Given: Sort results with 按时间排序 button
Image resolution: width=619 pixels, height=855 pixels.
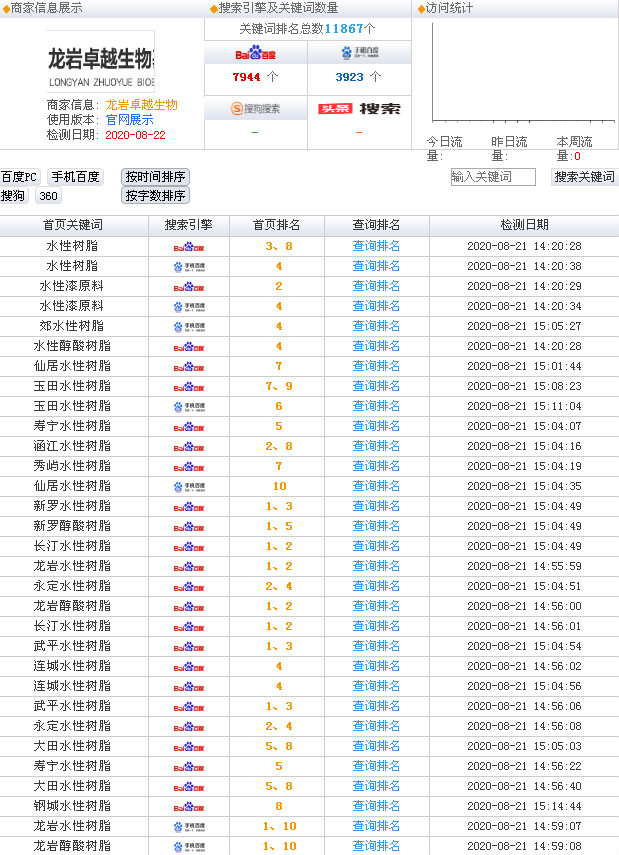Looking at the screenshot, I should coord(155,177).
